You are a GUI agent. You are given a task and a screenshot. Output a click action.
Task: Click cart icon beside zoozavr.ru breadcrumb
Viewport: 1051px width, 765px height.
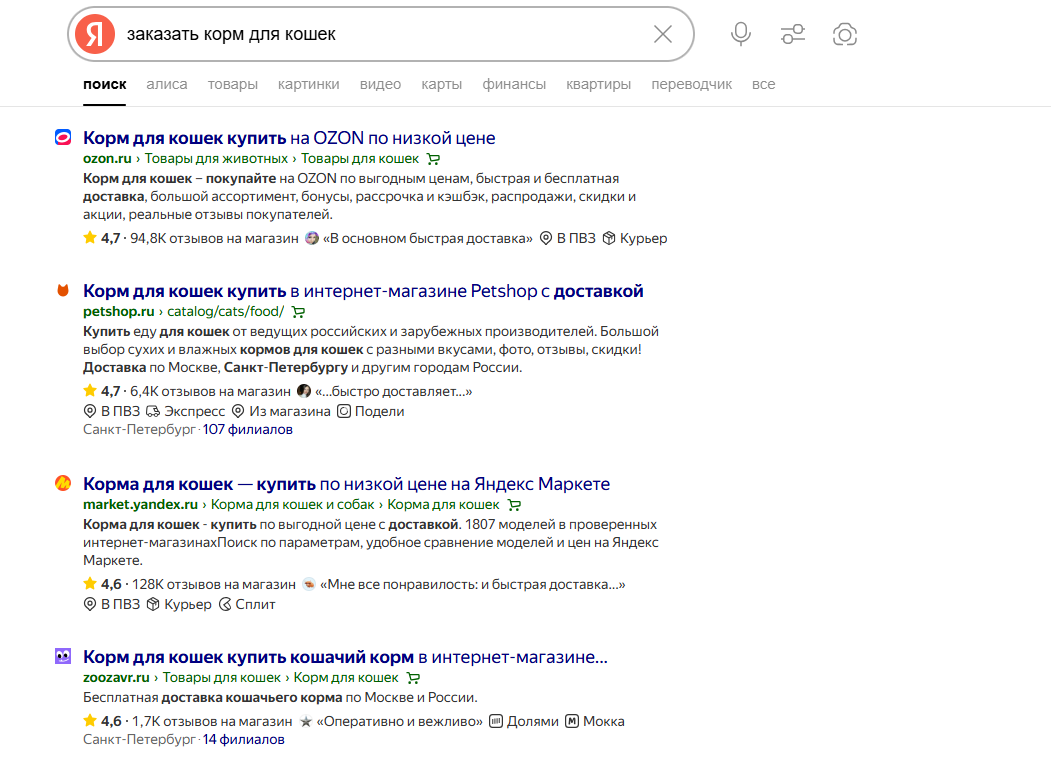pyautogui.click(x=414, y=678)
